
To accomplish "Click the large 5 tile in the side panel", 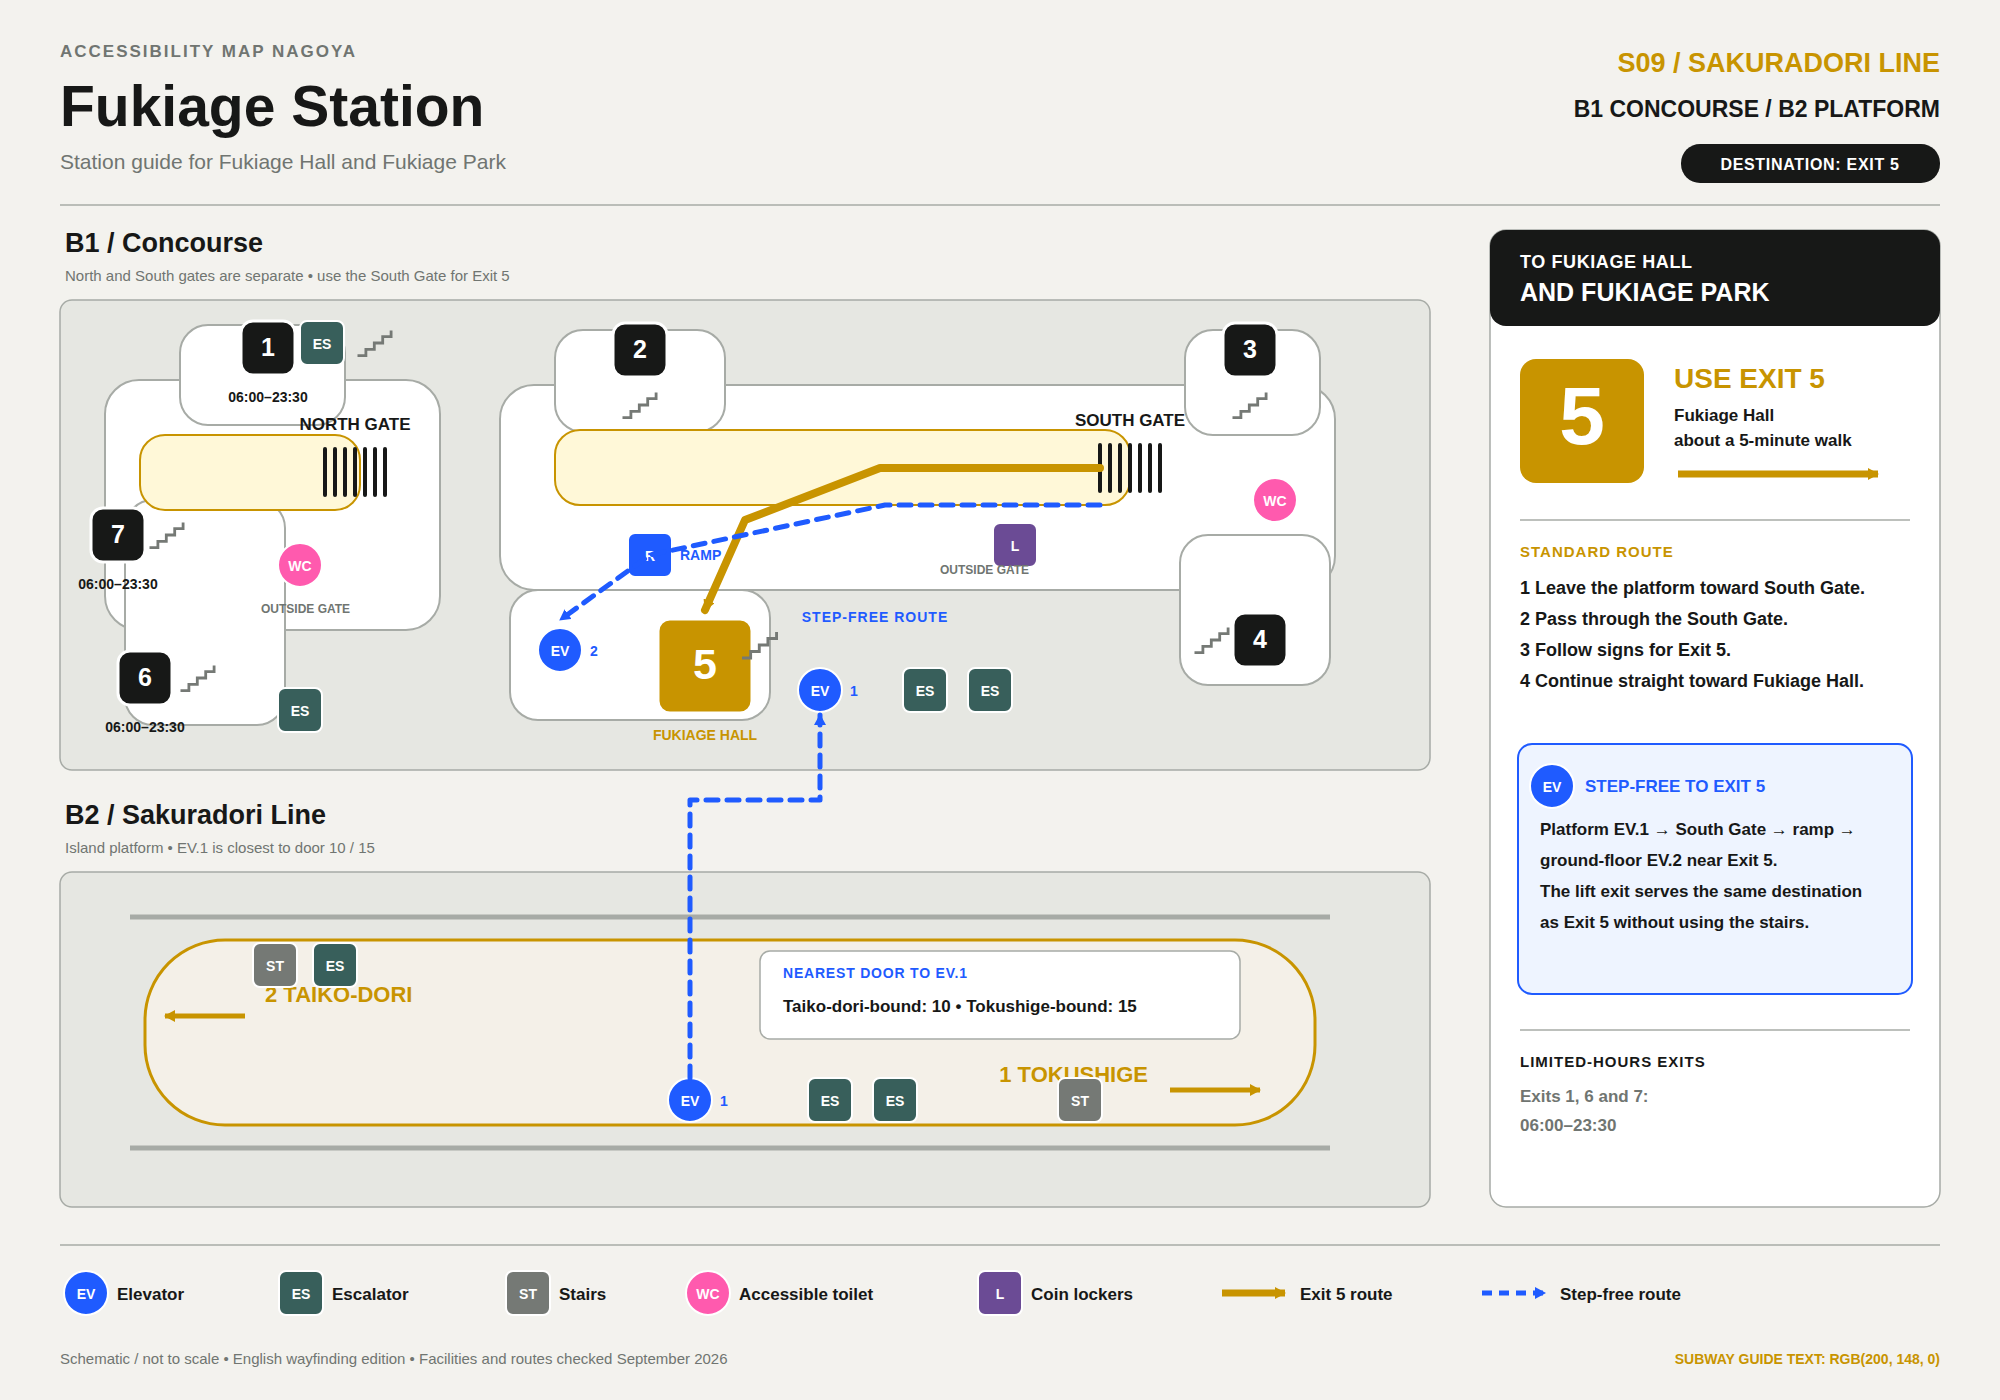I will (x=1582, y=421).
